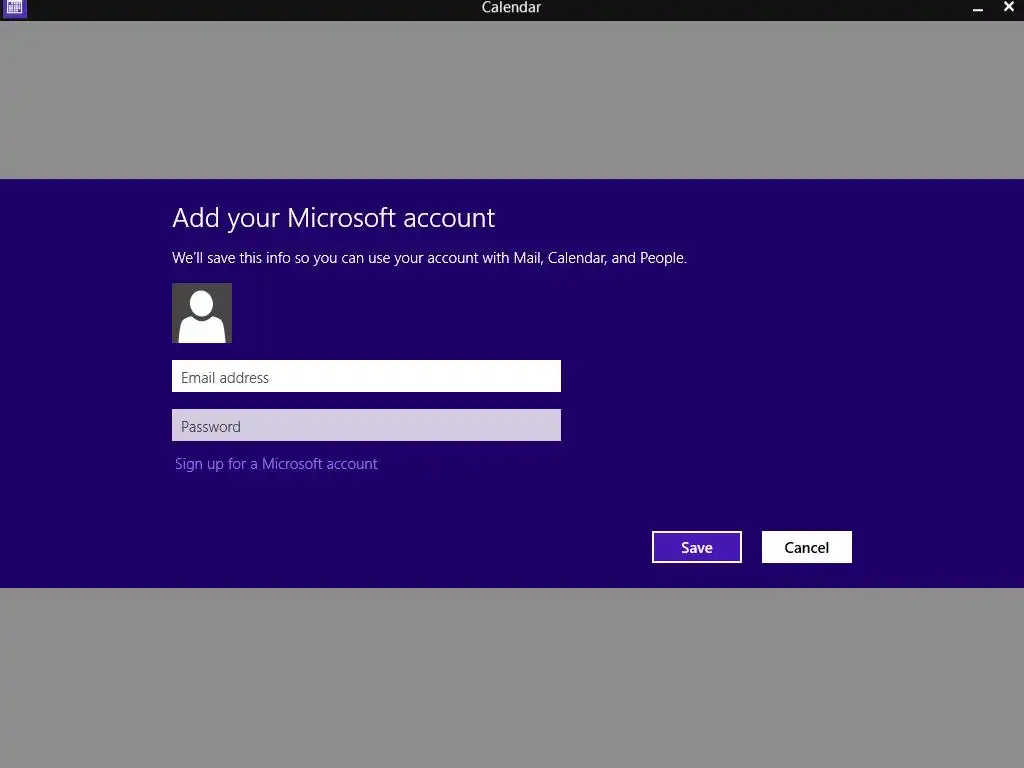Viewport: 1024px width, 768px height.
Task: Close the Calendar window
Action: pyautogui.click(x=1008, y=7)
